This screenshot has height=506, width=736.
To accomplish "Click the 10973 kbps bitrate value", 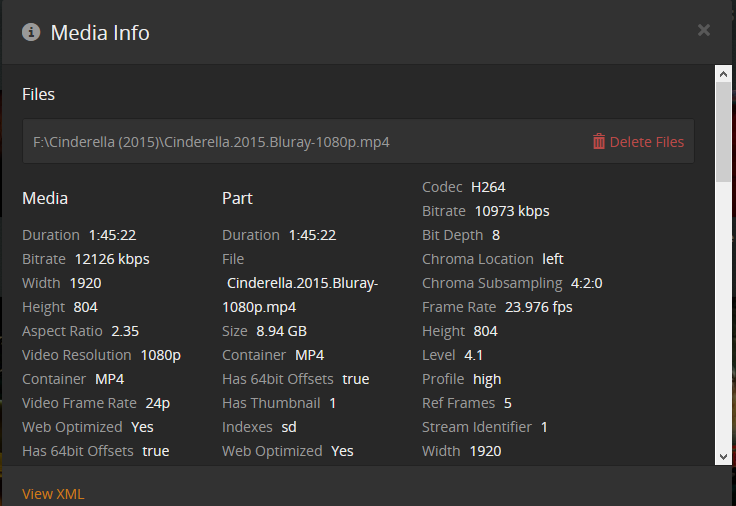I will click(512, 211).
